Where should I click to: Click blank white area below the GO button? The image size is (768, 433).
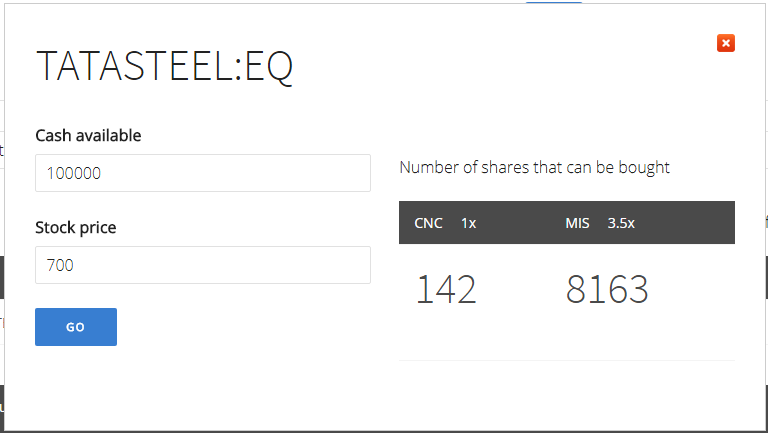pyautogui.click(x=147, y=387)
